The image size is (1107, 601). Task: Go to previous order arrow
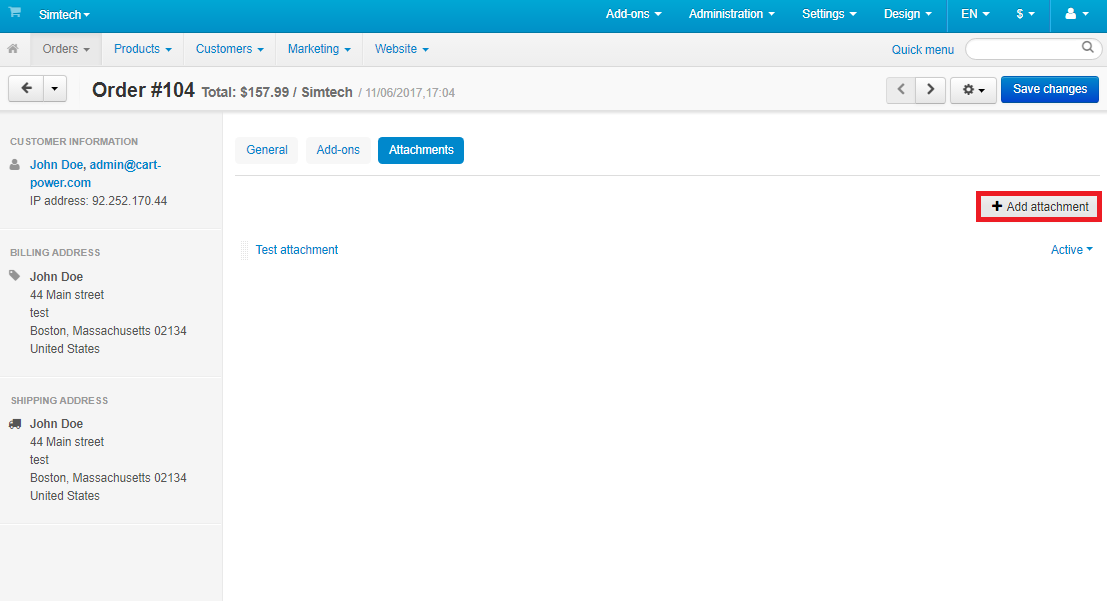[x=901, y=89]
